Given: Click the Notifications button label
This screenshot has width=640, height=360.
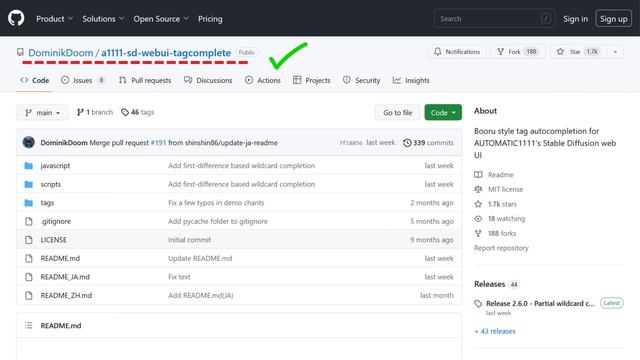Looking at the screenshot, I should (x=462, y=51).
